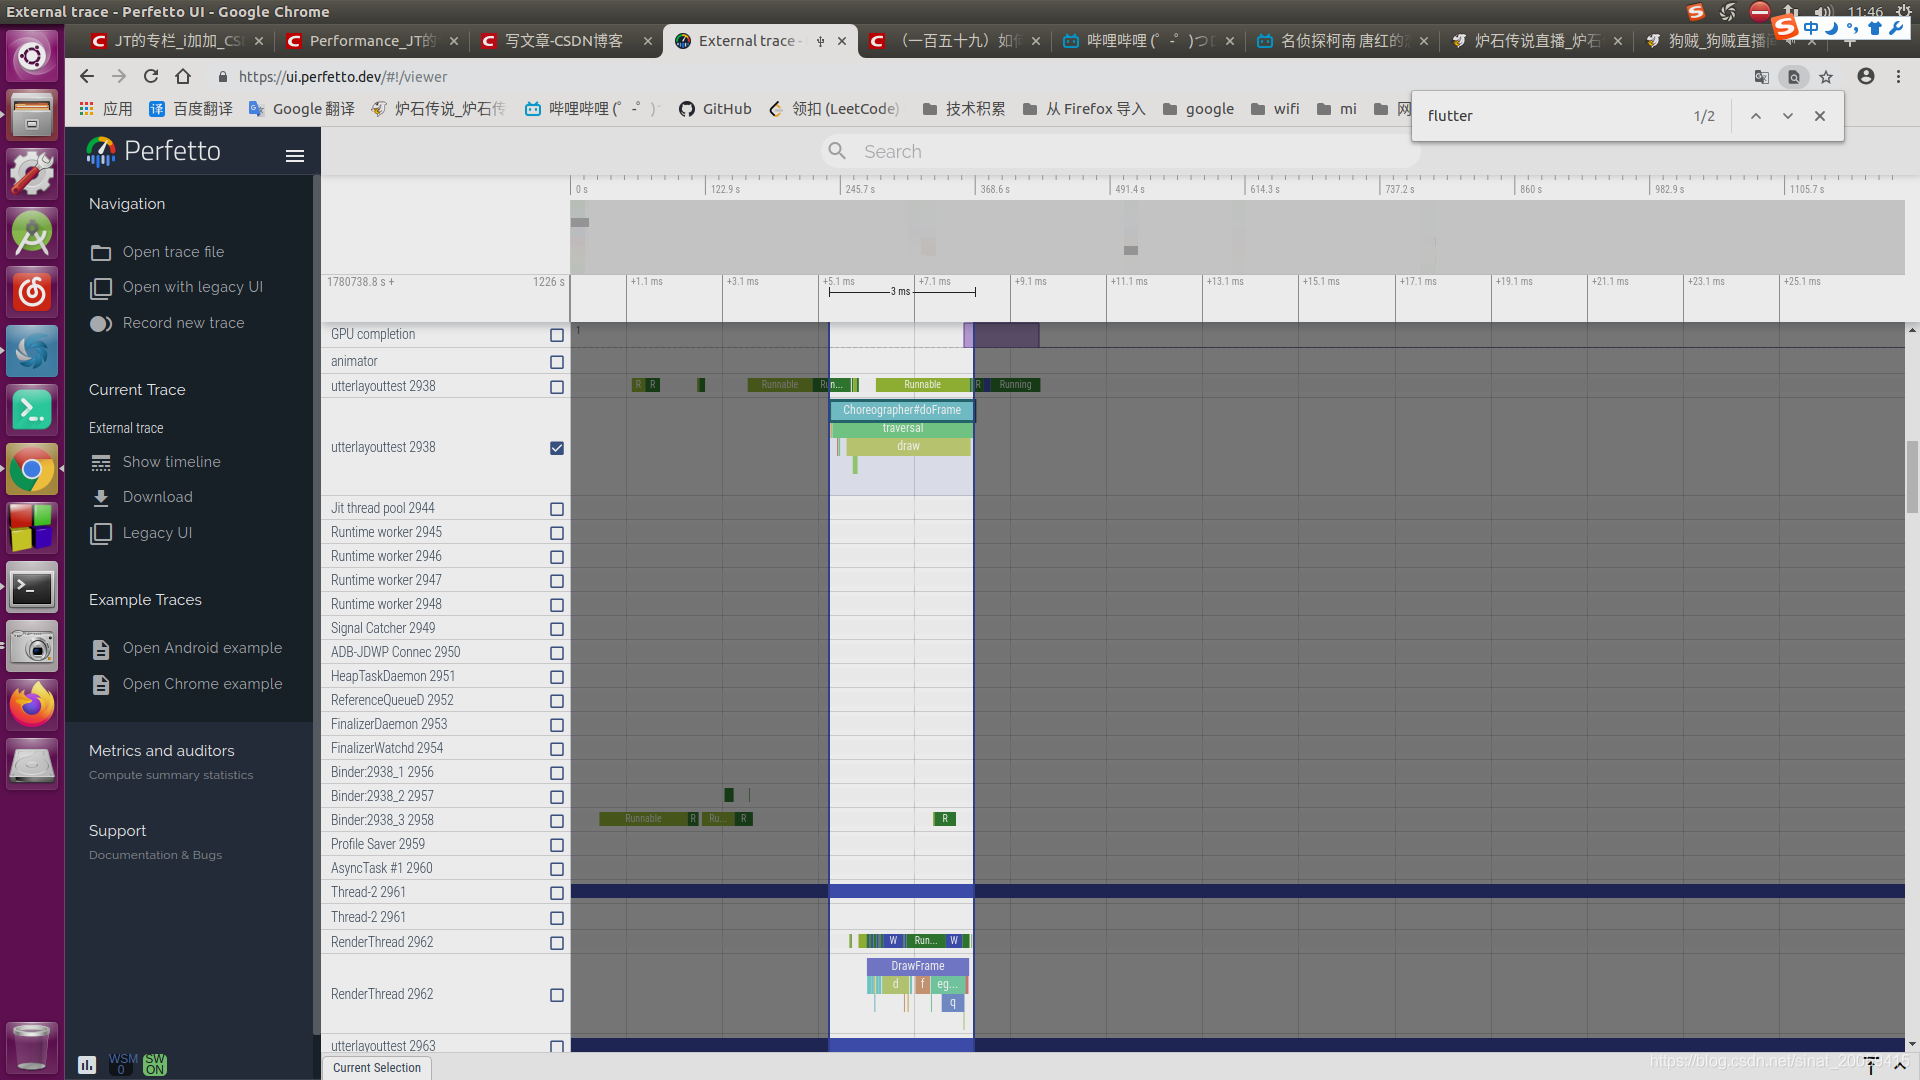The image size is (1920, 1080).
Task: Click the Show timeline icon
Action: [x=101, y=463]
